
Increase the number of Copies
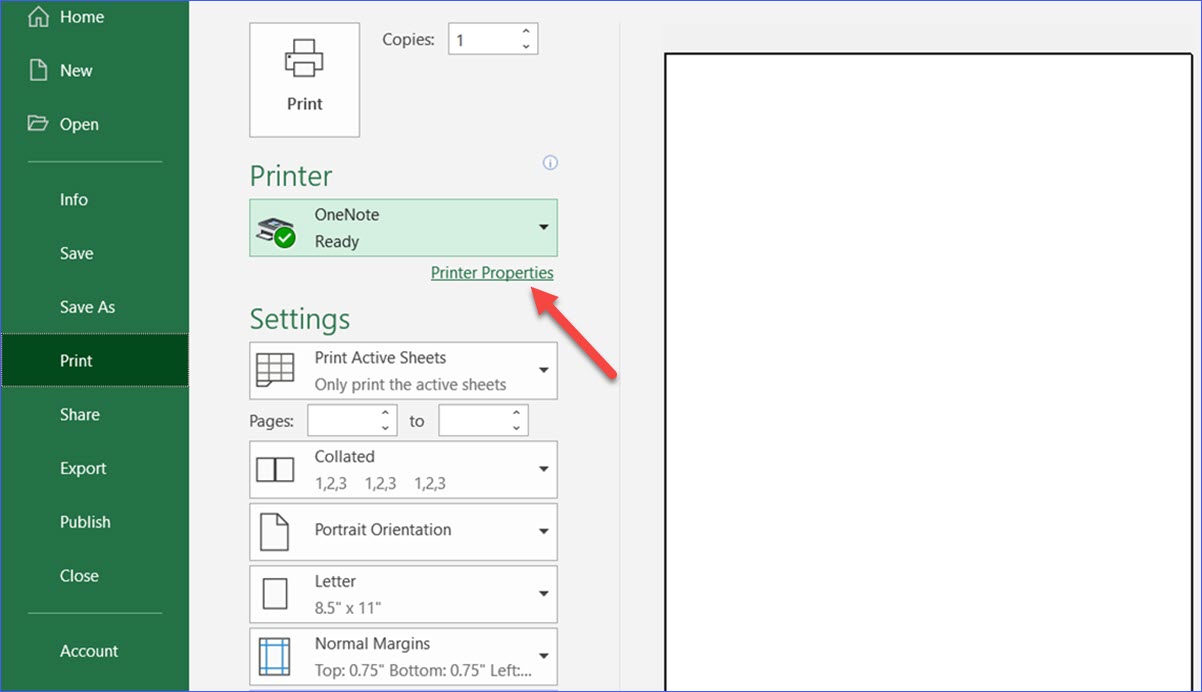click(526, 32)
